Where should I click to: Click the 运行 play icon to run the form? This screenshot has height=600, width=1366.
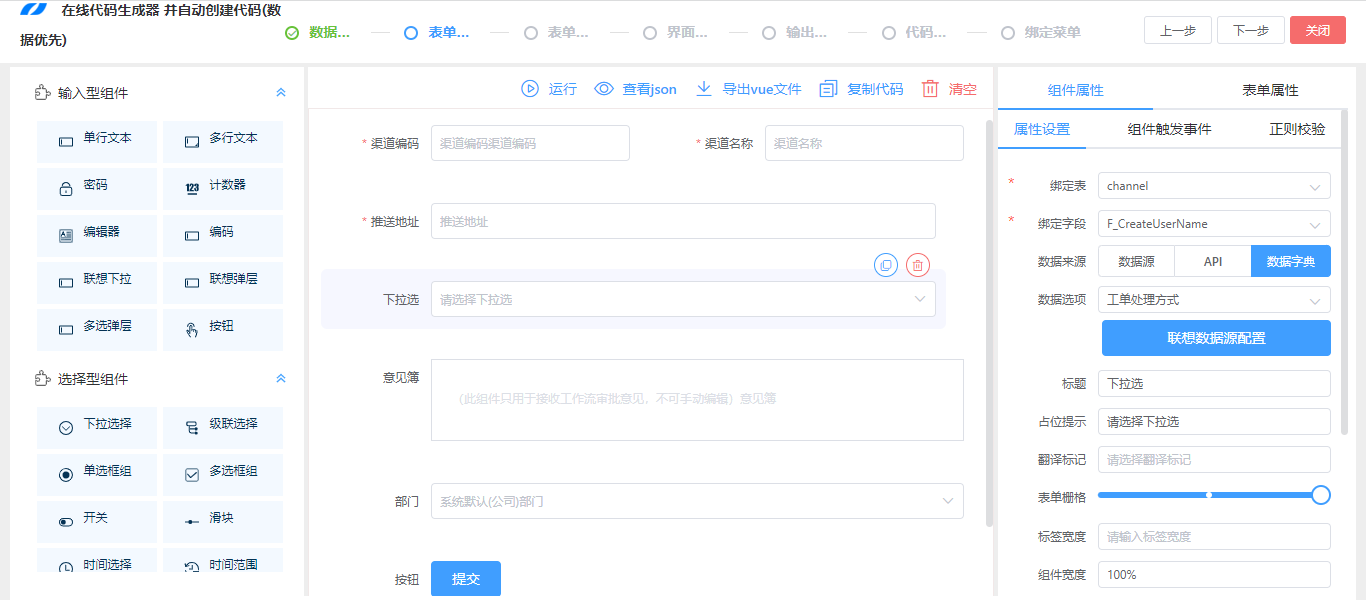[530, 88]
